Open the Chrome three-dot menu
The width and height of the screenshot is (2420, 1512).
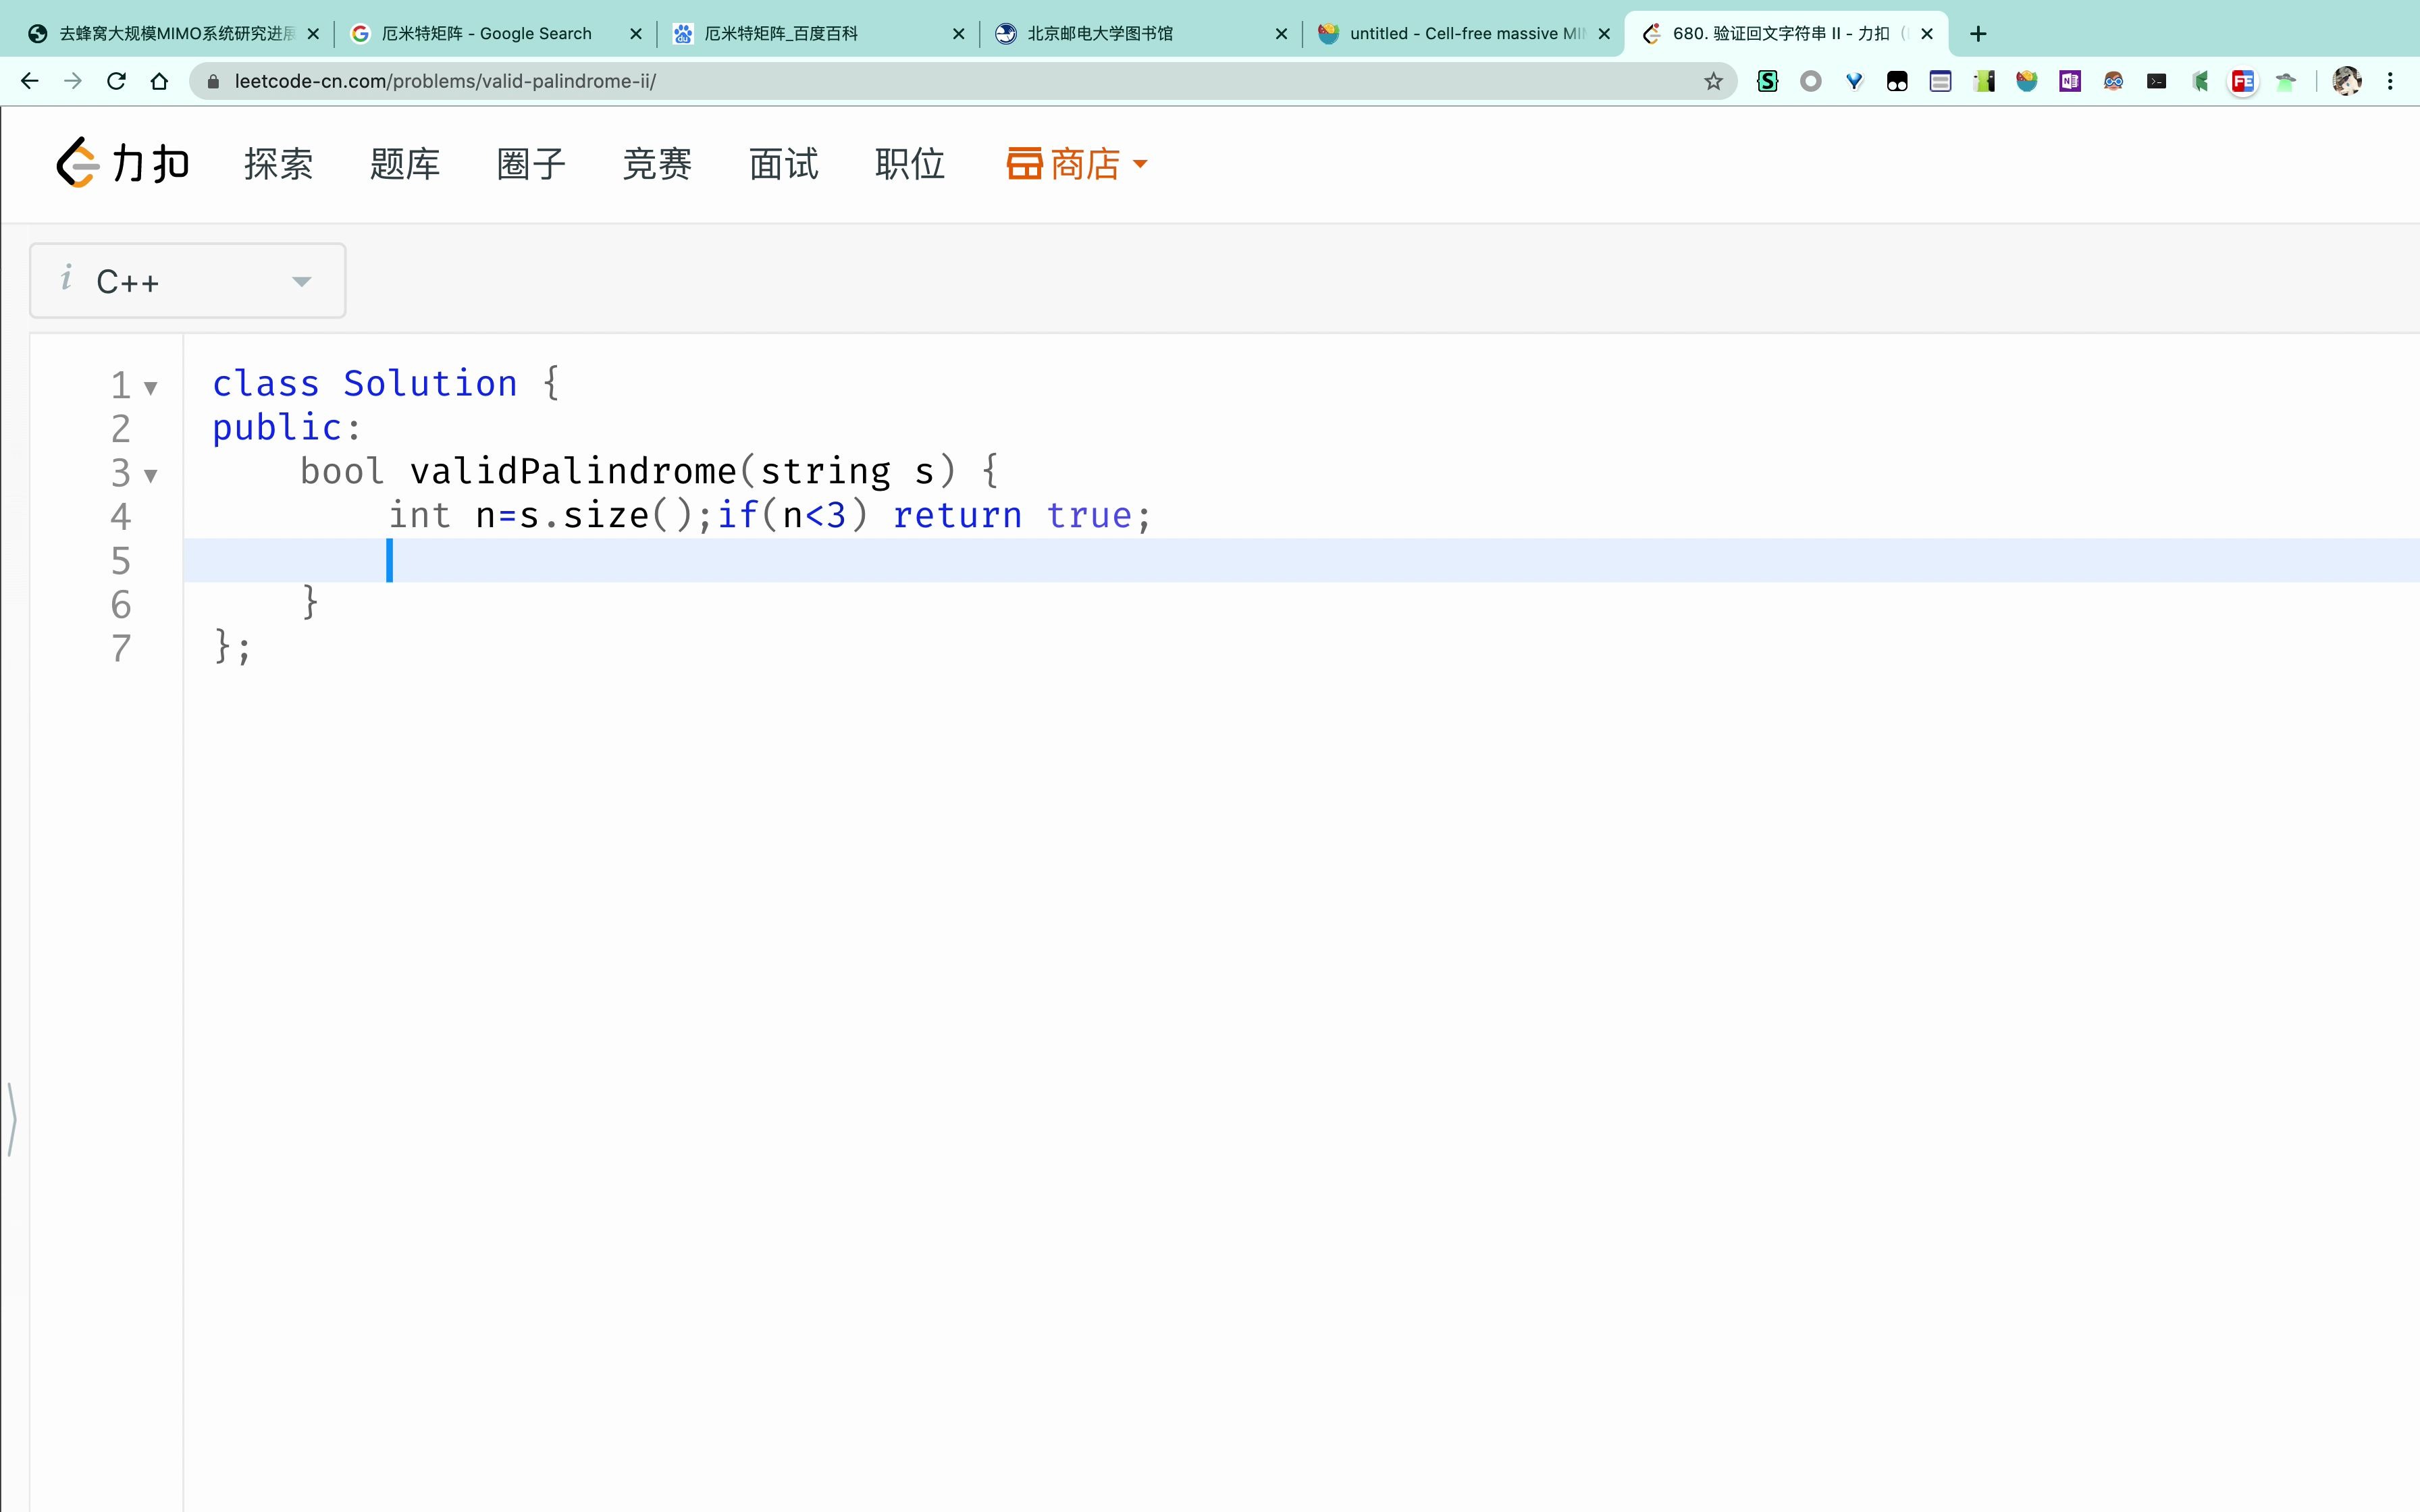tap(2391, 81)
